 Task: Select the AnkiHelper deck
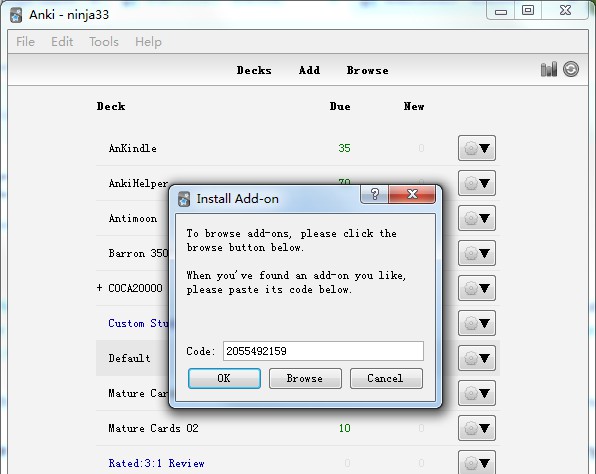tap(138, 183)
